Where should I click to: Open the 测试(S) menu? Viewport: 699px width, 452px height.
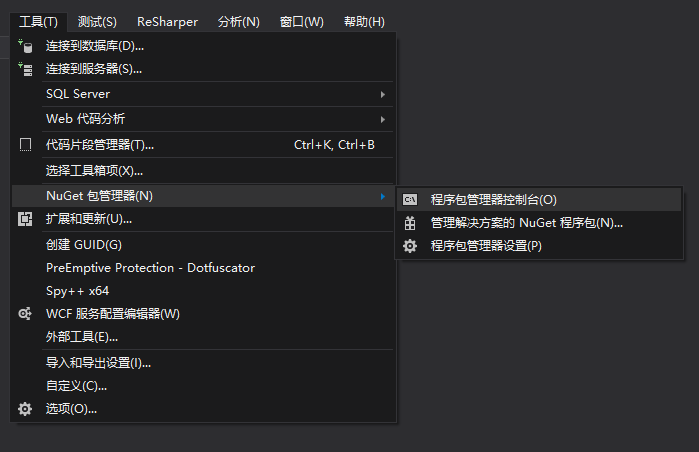(97, 22)
